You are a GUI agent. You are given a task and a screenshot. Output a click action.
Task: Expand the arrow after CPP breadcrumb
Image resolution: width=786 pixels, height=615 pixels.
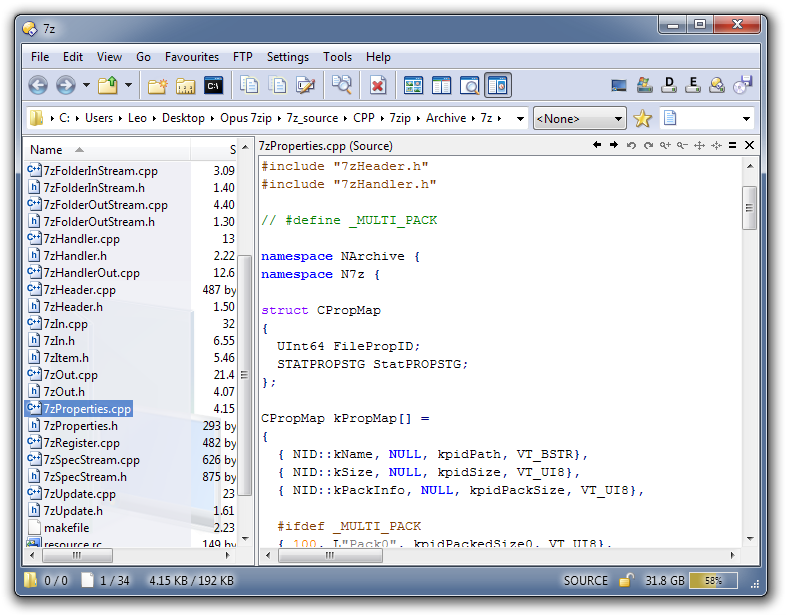coord(382,119)
